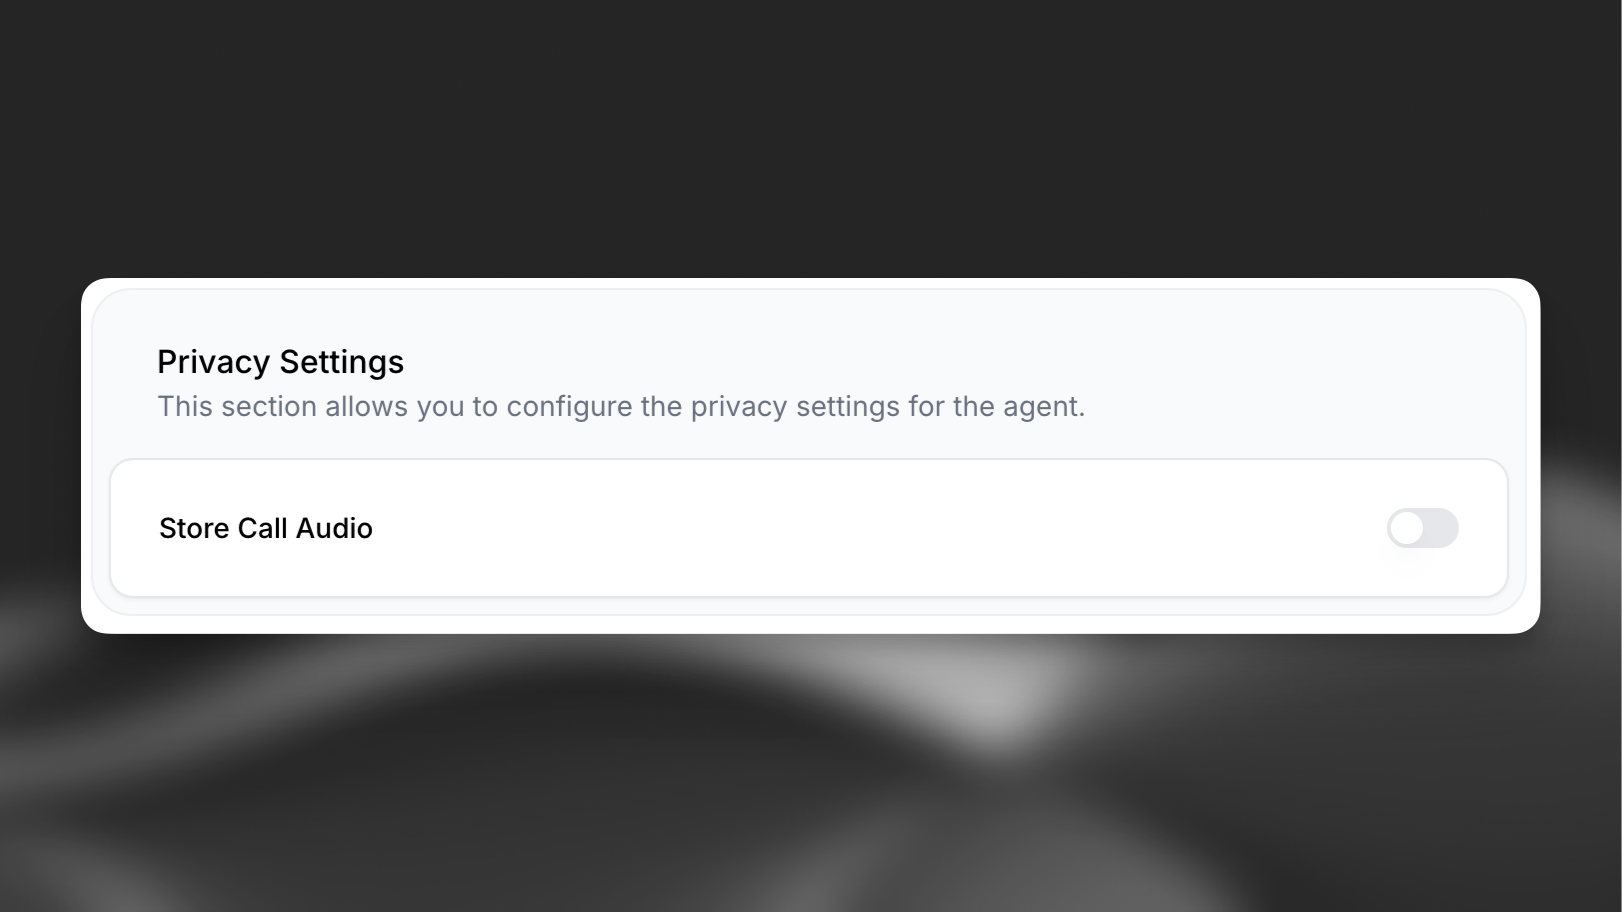Flip the toggle next to Store Call Audio

tap(1423, 528)
